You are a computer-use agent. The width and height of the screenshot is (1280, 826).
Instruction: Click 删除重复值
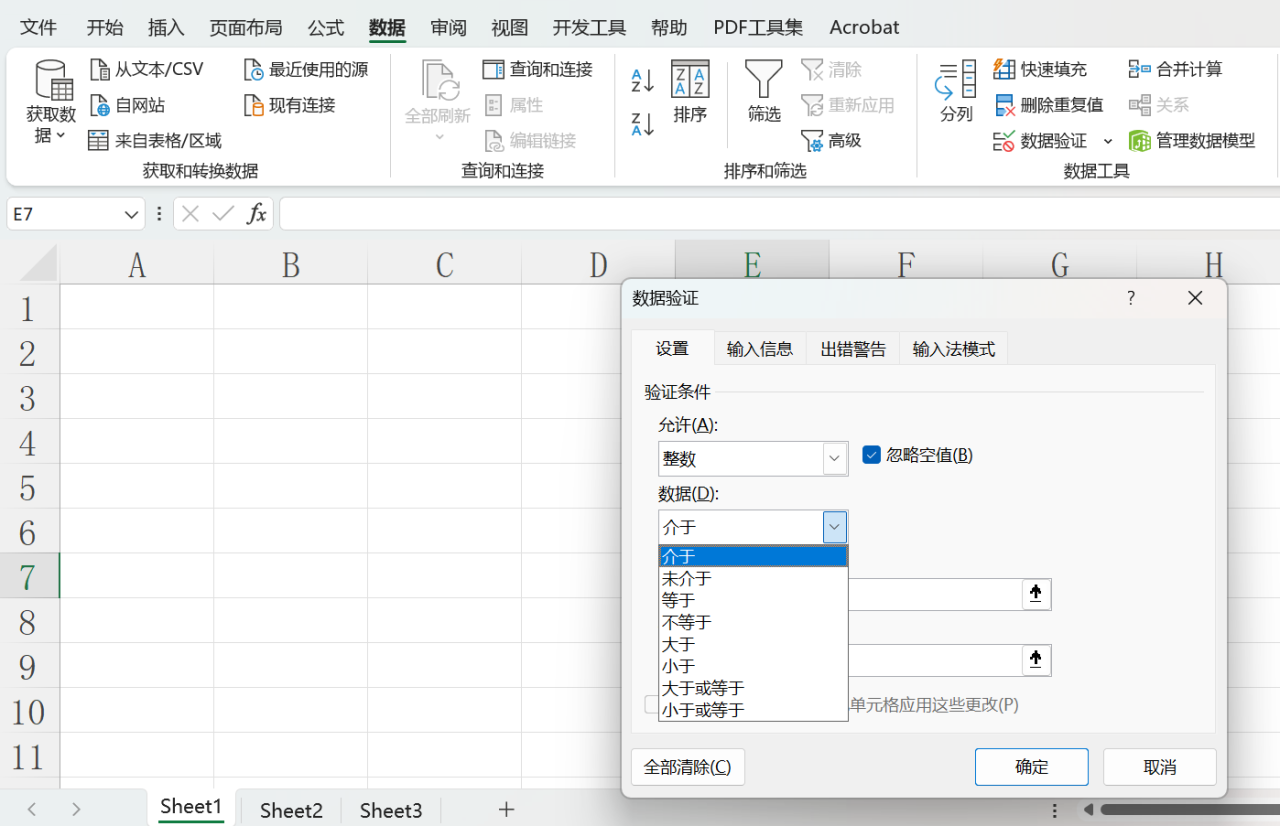click(1048, 105)
